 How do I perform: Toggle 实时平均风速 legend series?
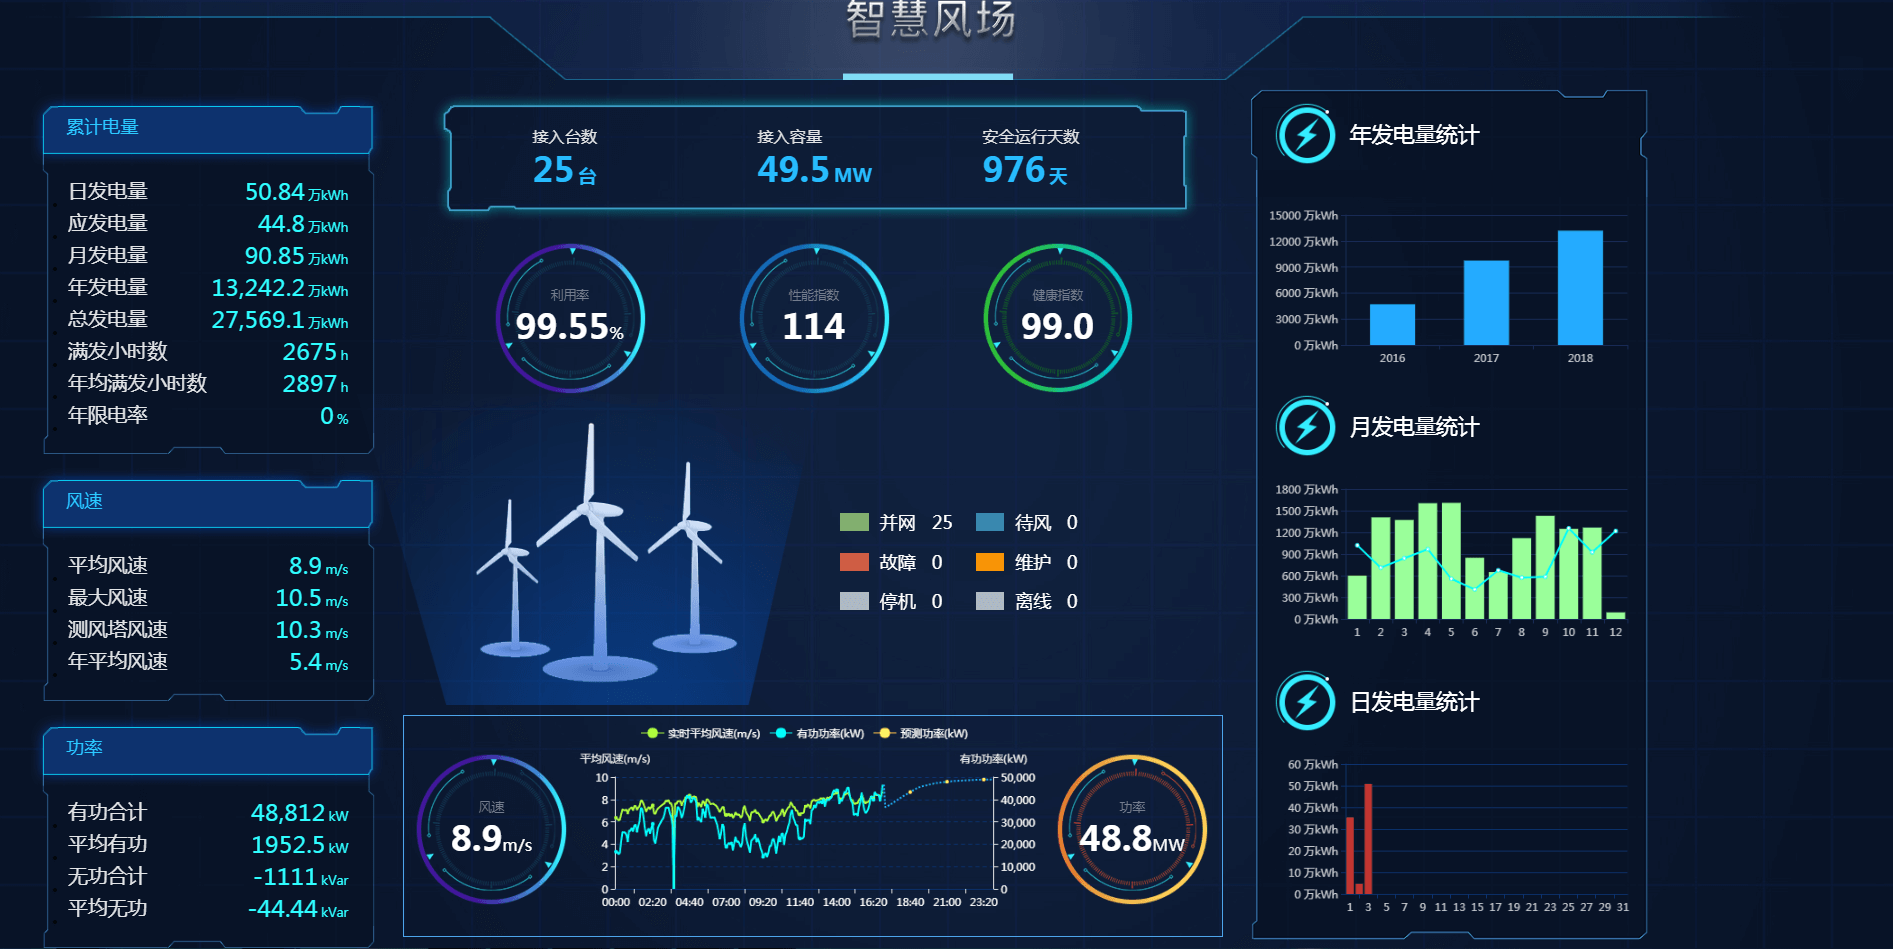point(703,733)
